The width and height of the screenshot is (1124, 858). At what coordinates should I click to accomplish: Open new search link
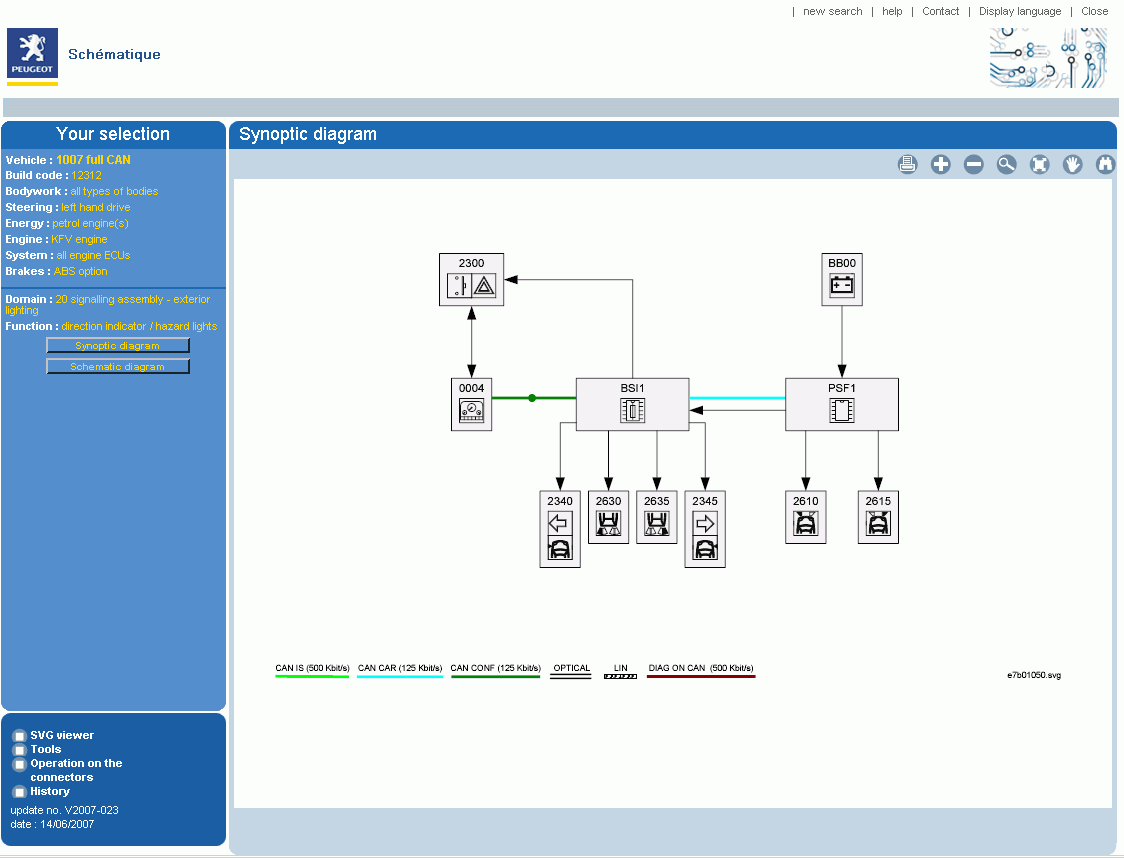(x=832, y=11)
